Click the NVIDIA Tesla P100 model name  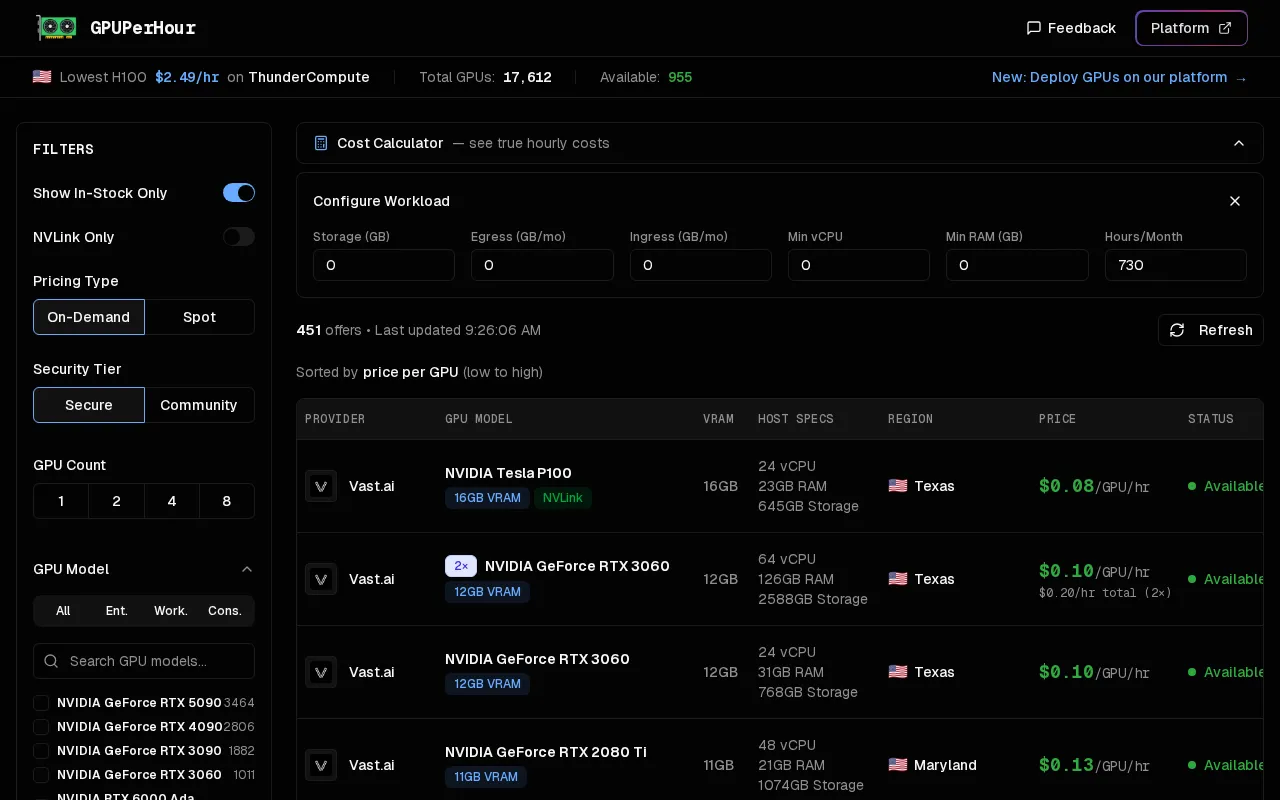point(508,473)
